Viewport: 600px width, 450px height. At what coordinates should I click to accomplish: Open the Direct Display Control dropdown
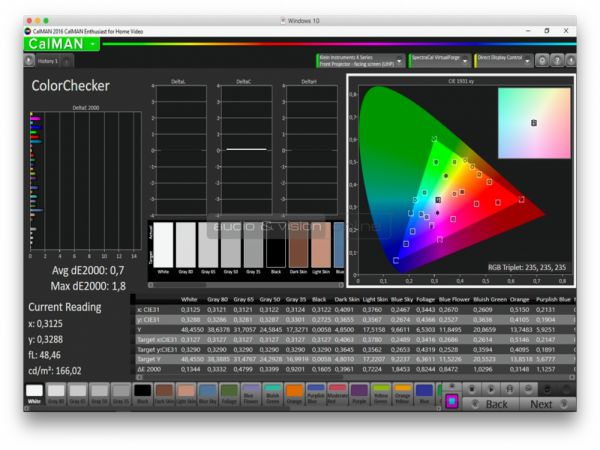[x=531, y=60]
